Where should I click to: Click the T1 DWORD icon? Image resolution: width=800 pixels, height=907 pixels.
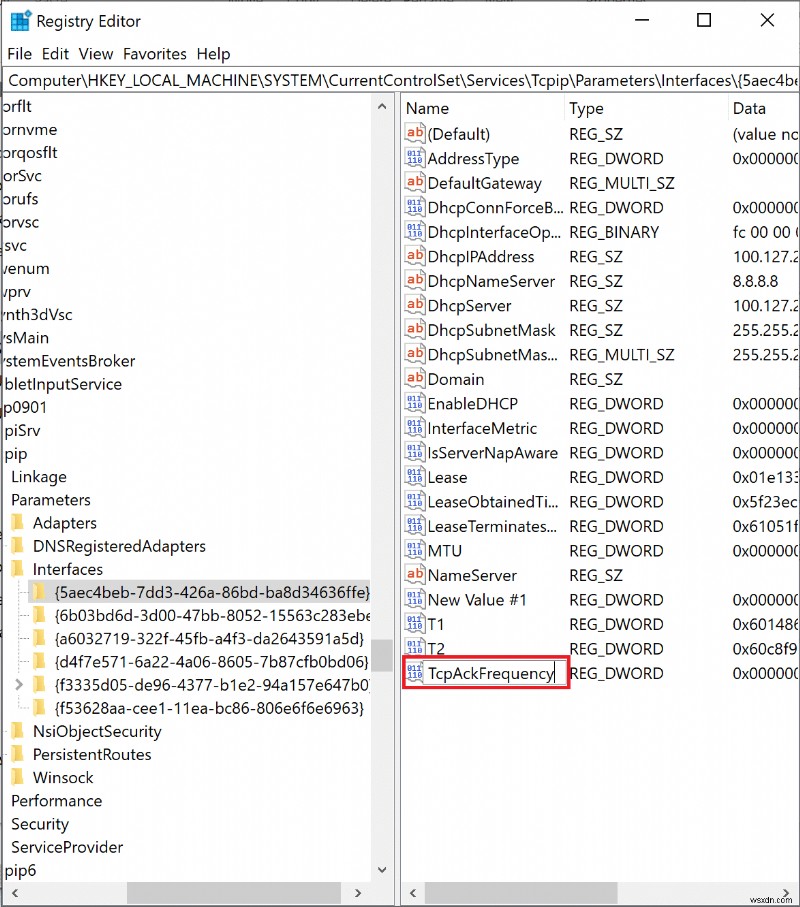tap(415, 624)
